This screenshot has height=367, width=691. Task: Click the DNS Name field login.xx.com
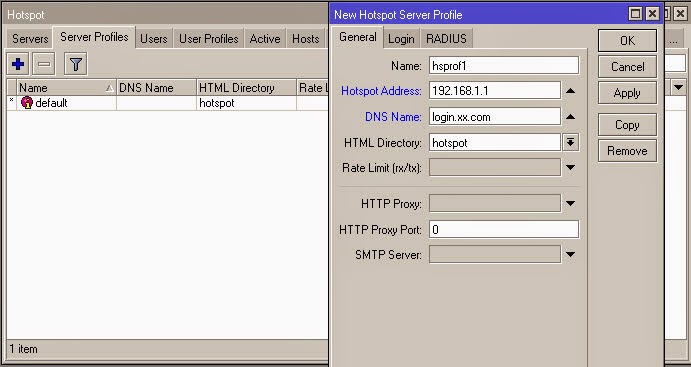click(495, 116)
